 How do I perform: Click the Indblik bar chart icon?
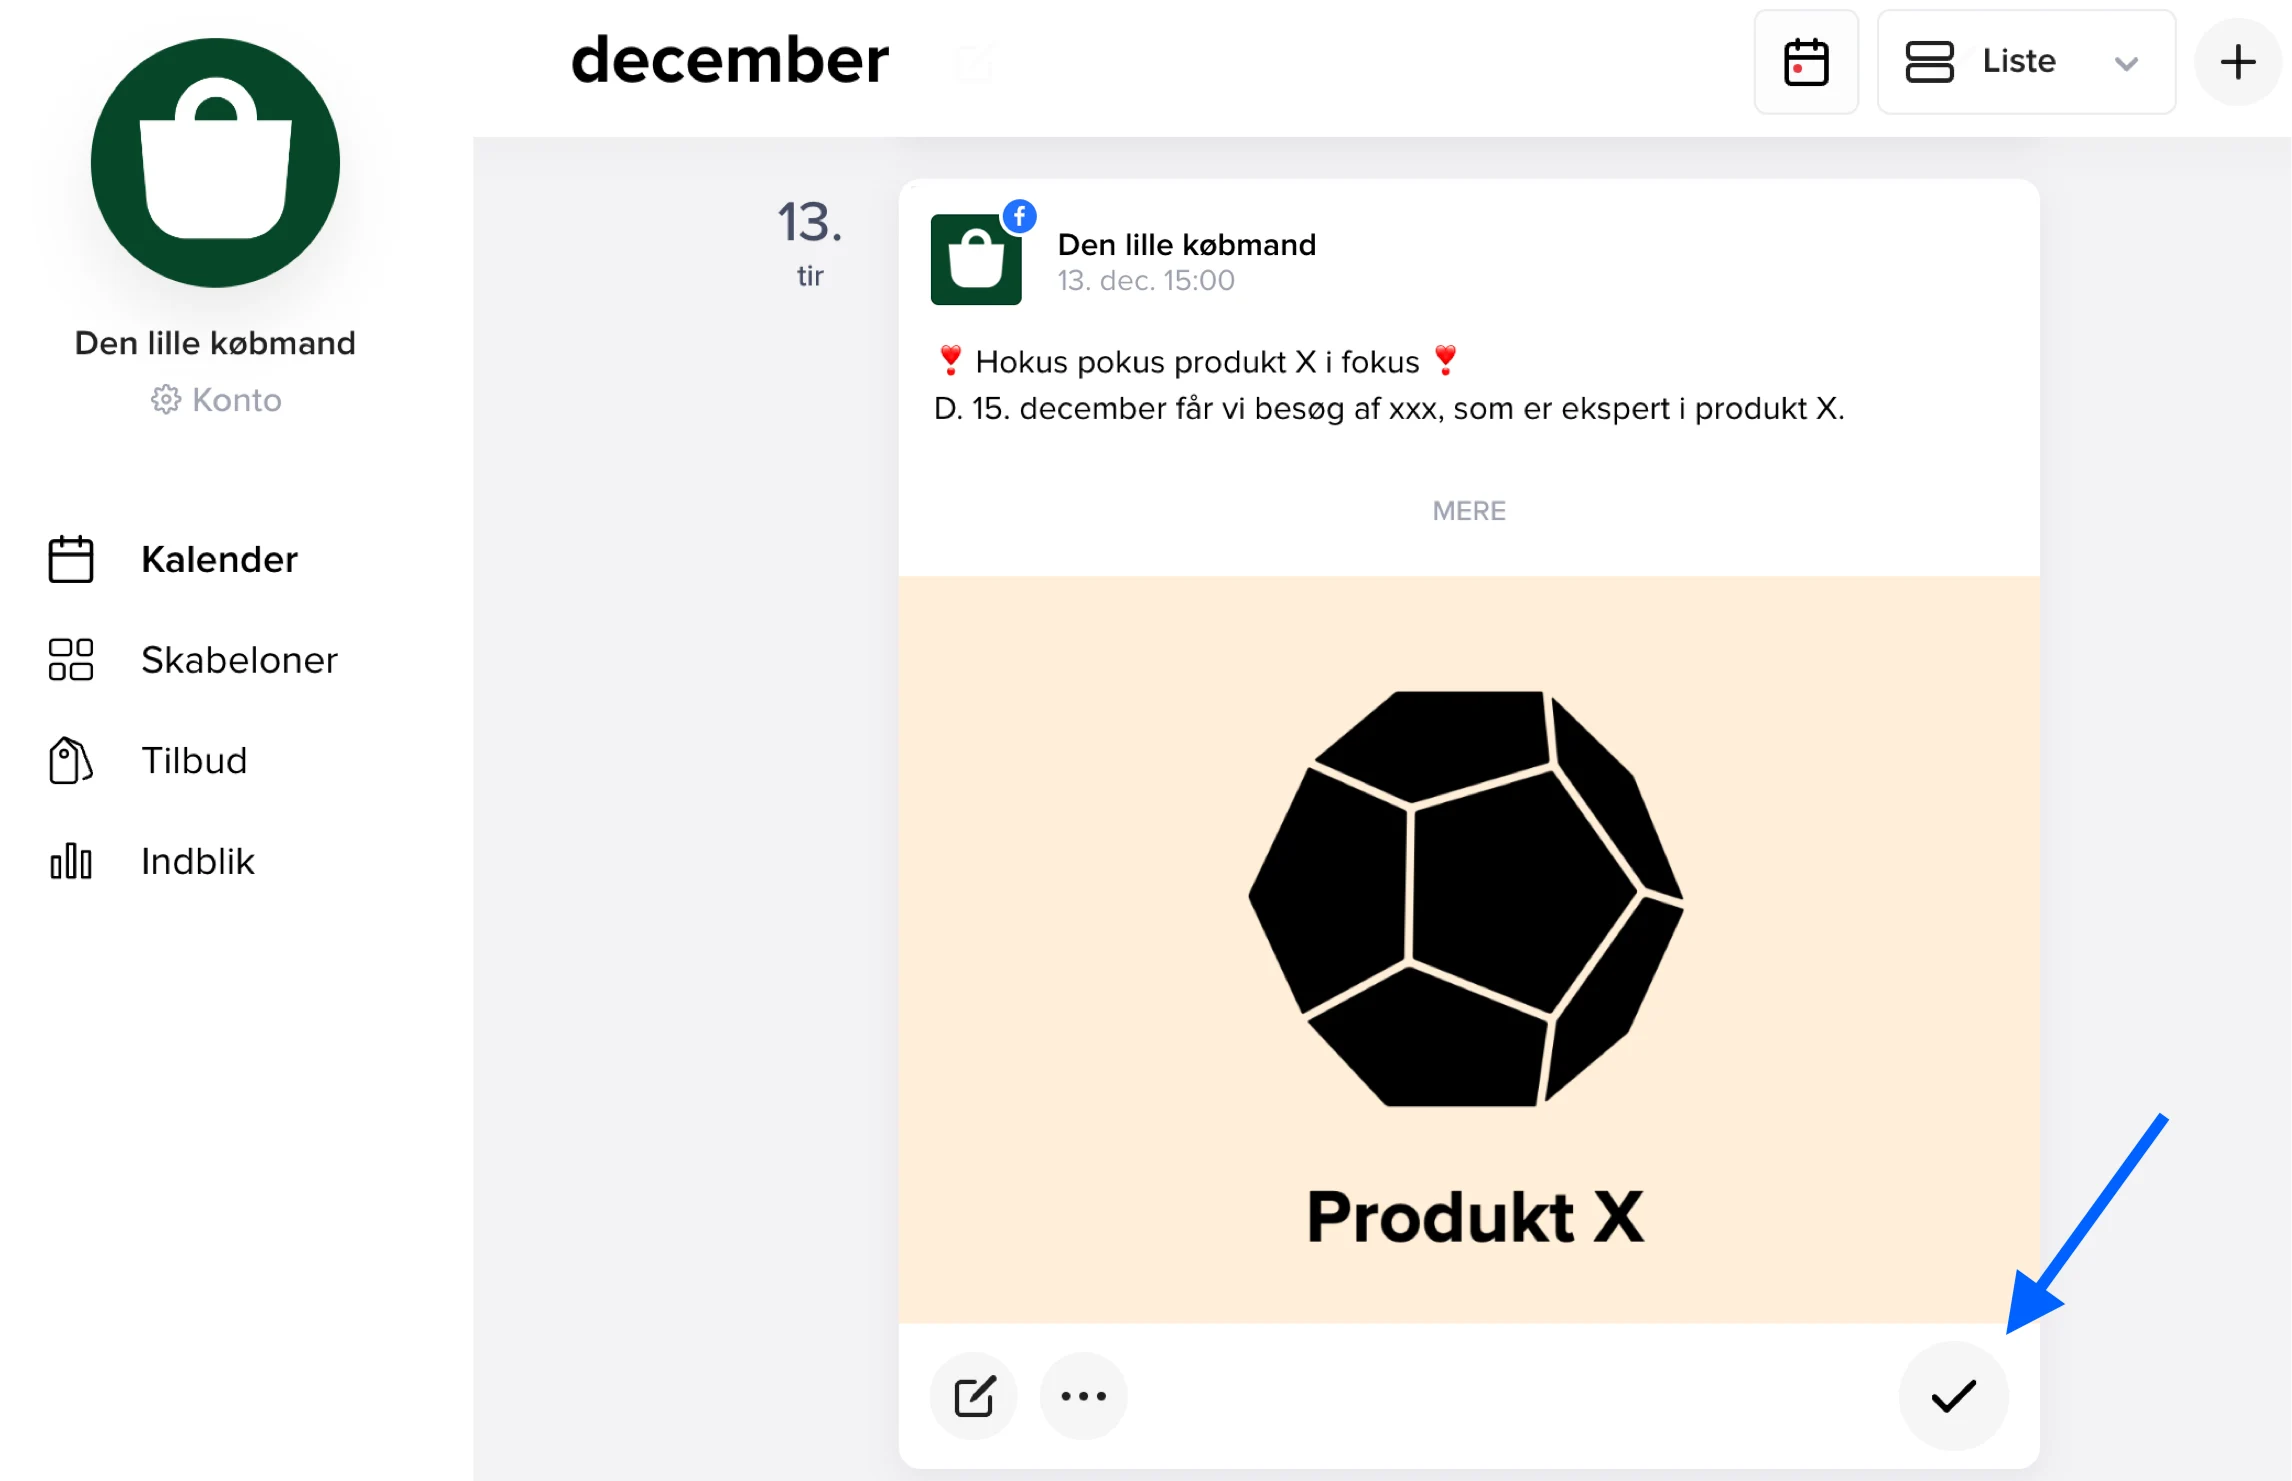[x=71, y=861]
